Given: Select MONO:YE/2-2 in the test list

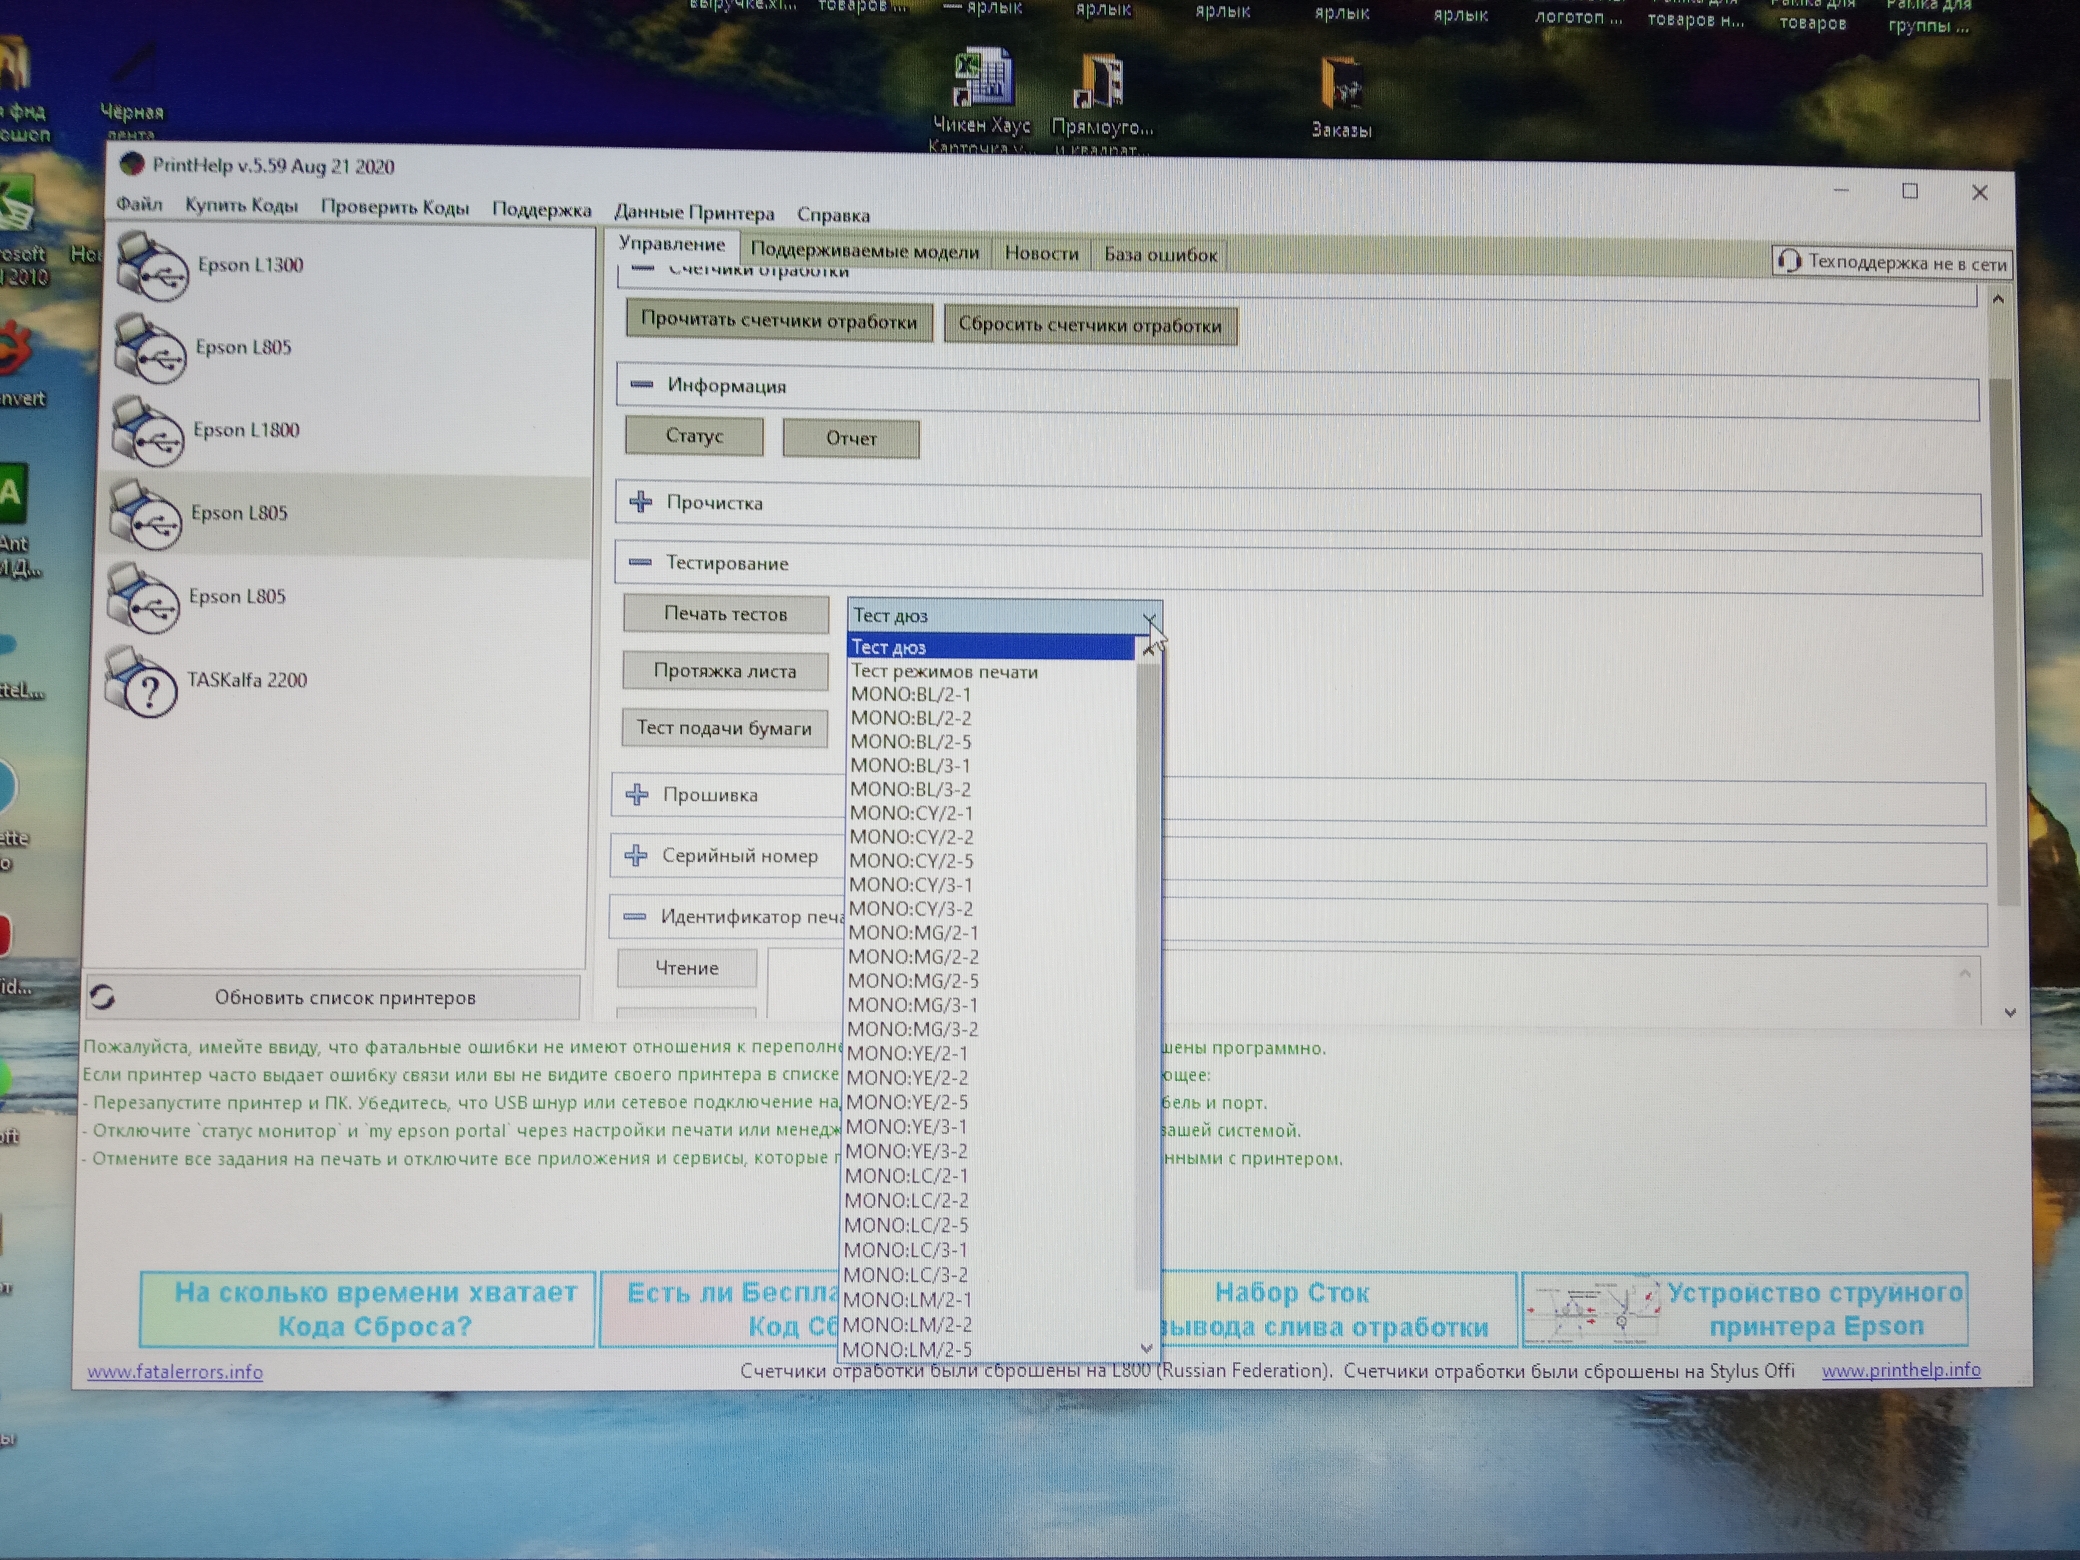Looking at the screenshot, I should pyautogui.click(x=907, y=1077).
